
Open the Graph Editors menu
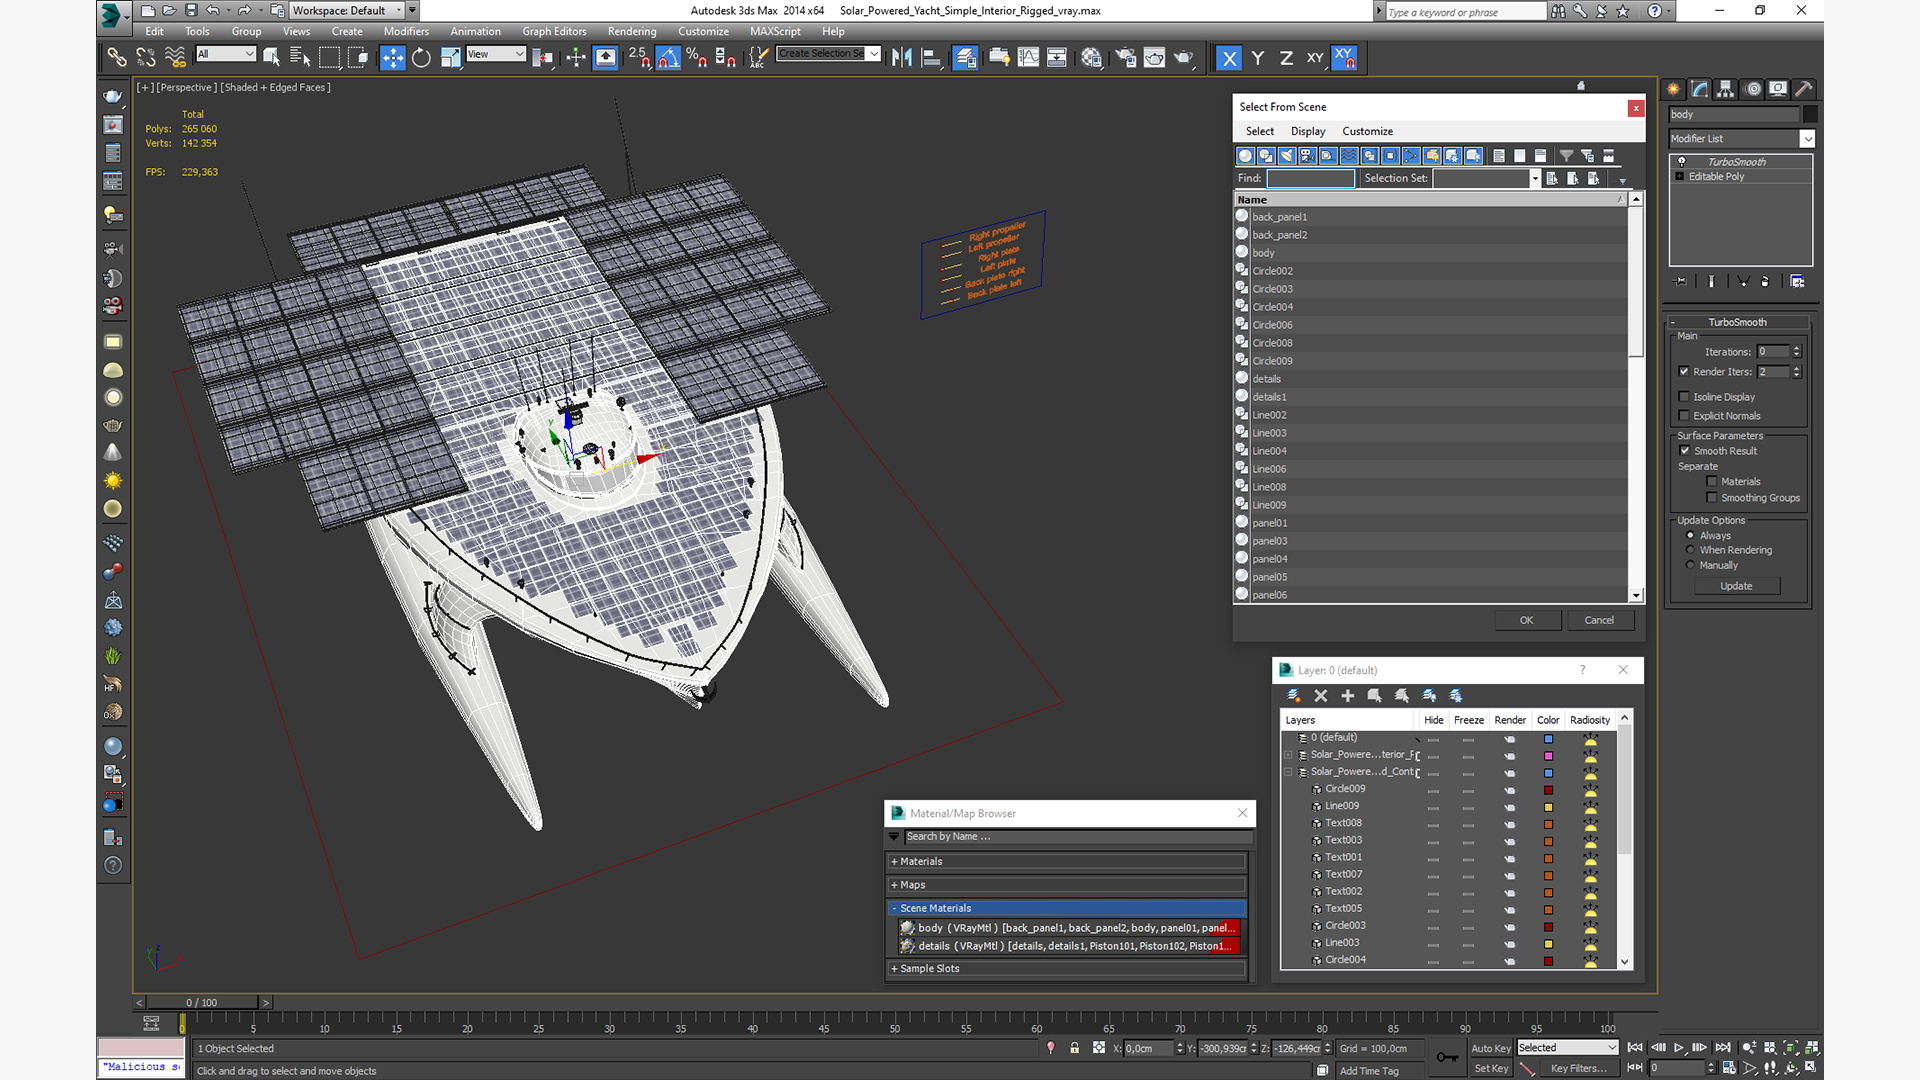pos(554,31)
